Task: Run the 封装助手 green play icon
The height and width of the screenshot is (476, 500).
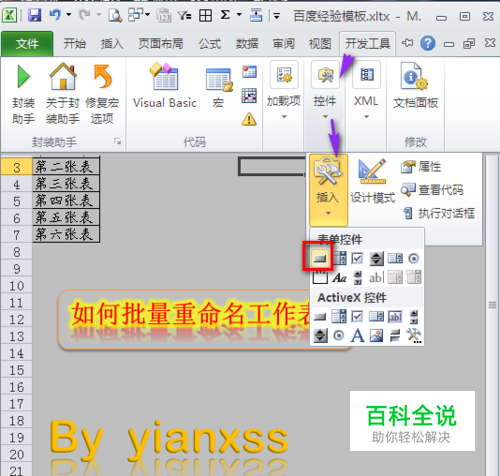Action: (x=23, y=77)
